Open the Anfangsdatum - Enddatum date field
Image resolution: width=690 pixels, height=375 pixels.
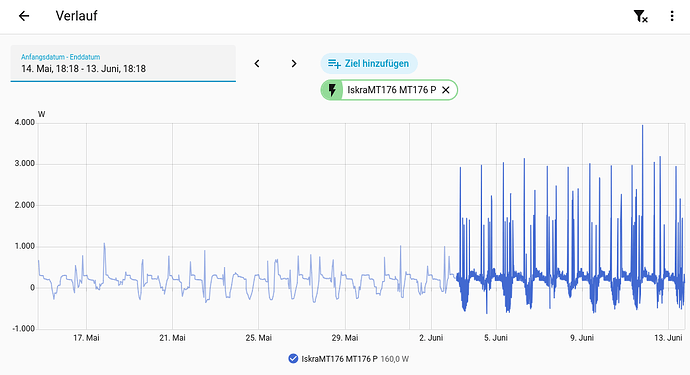tap(123, 63)
